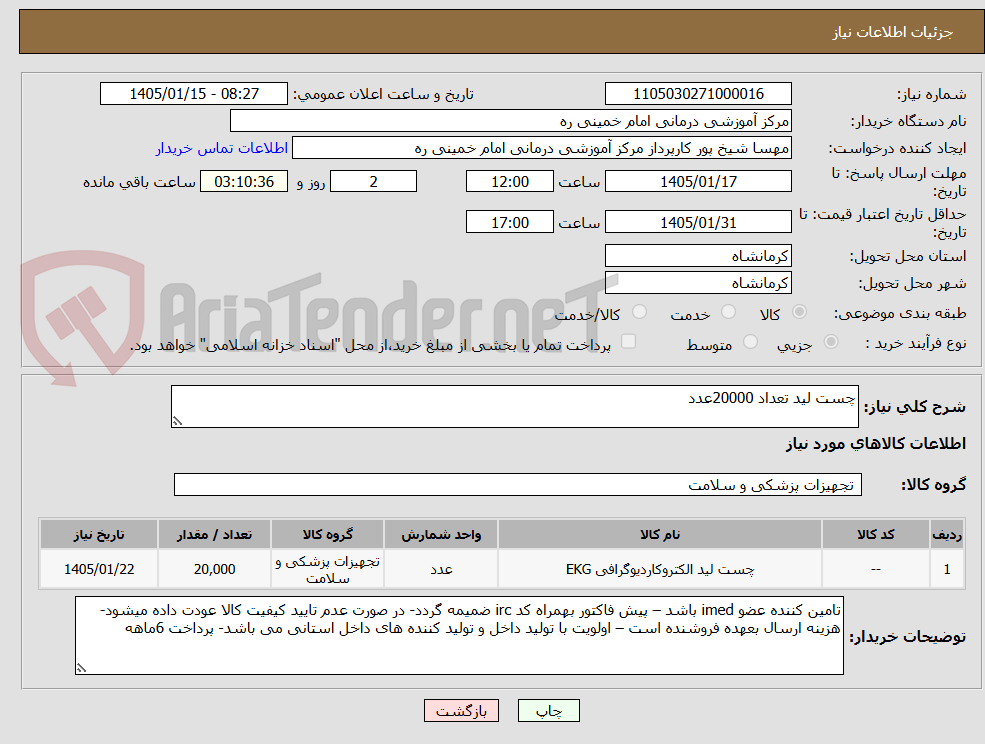Click the واحد شمارش column header
The width and height of the screenshot is (985, 744).
pyautogui.click(x=441, y=535)
